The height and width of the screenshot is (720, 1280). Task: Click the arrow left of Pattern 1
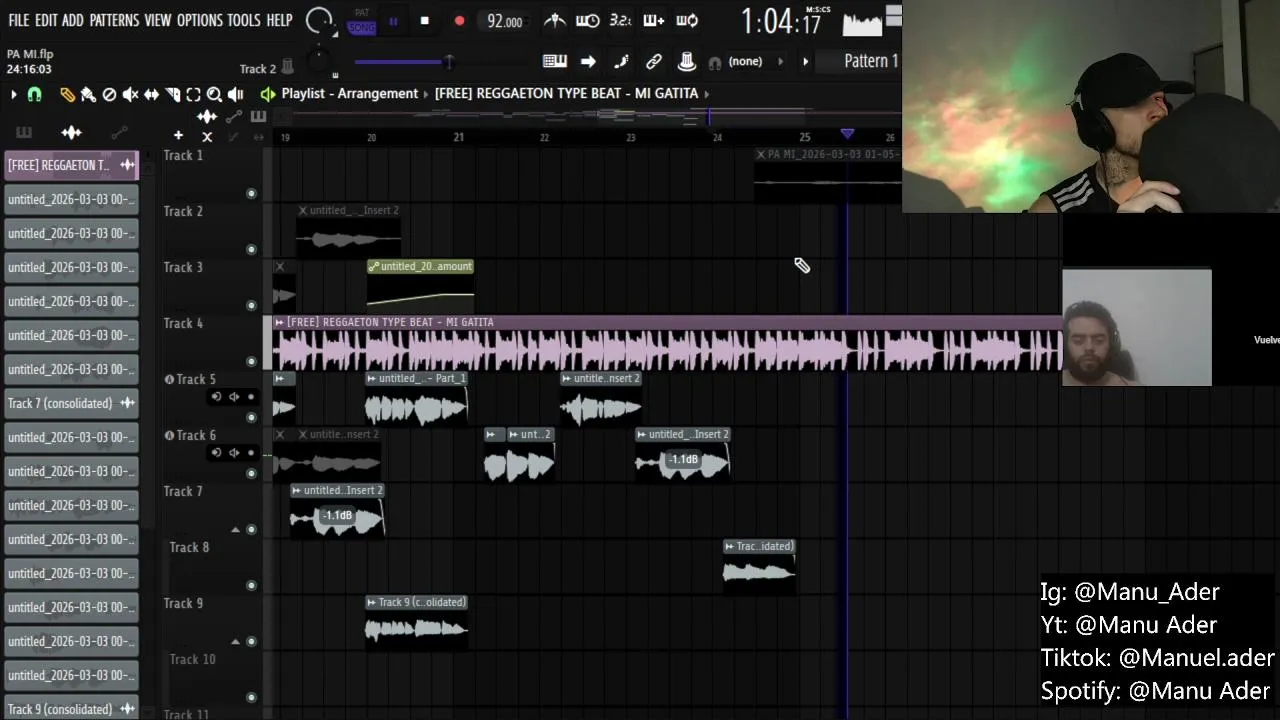tap(805, 62)
